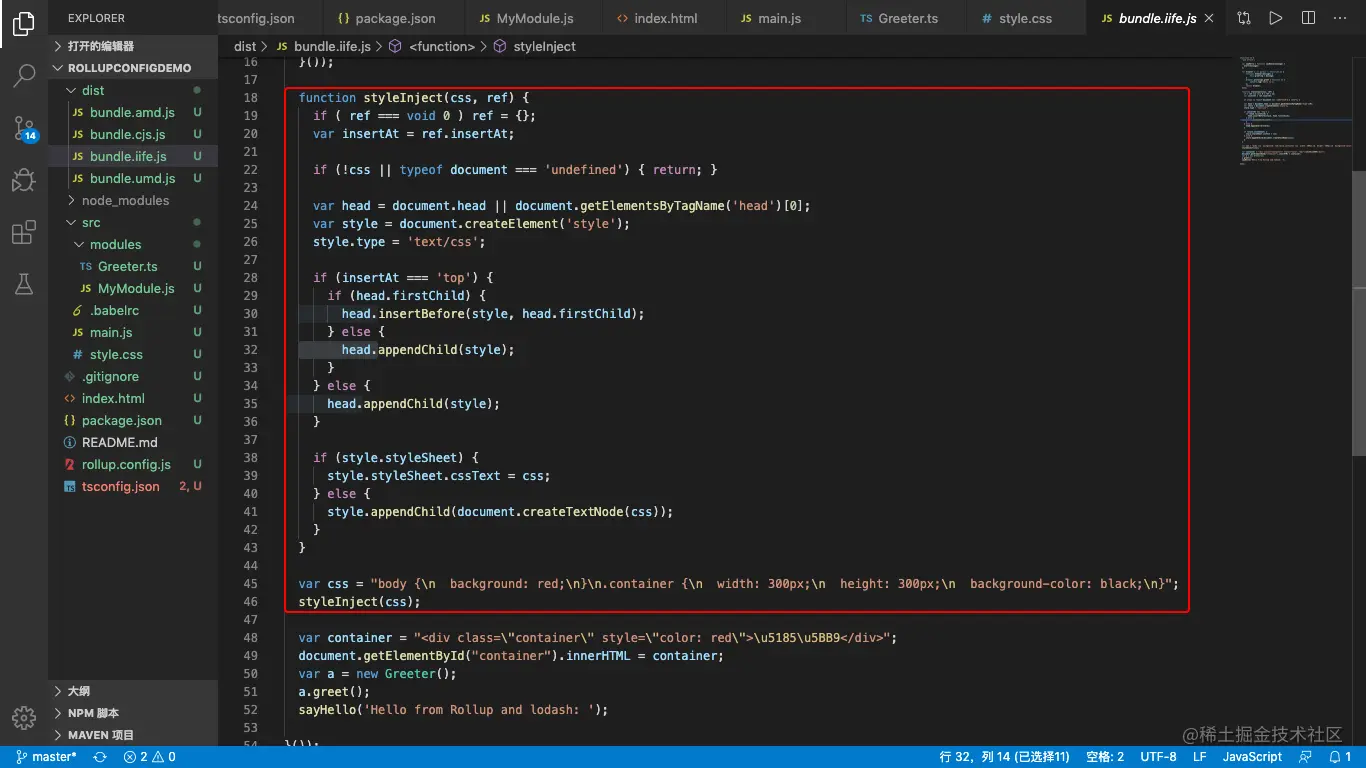Open the Manage gear icon

pyautogui.click(x=24, y=718)
